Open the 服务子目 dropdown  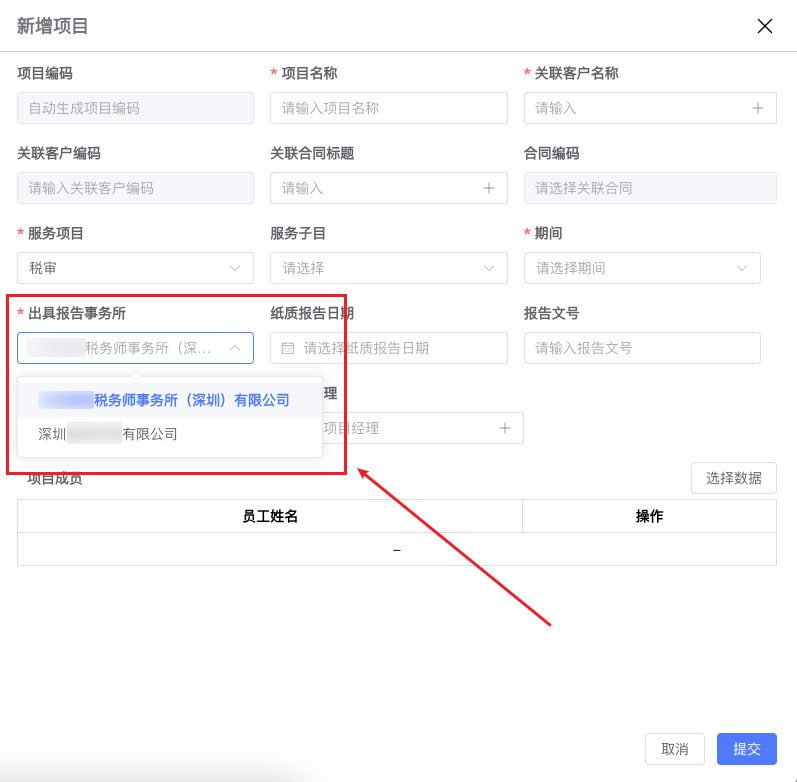point(389,268)
